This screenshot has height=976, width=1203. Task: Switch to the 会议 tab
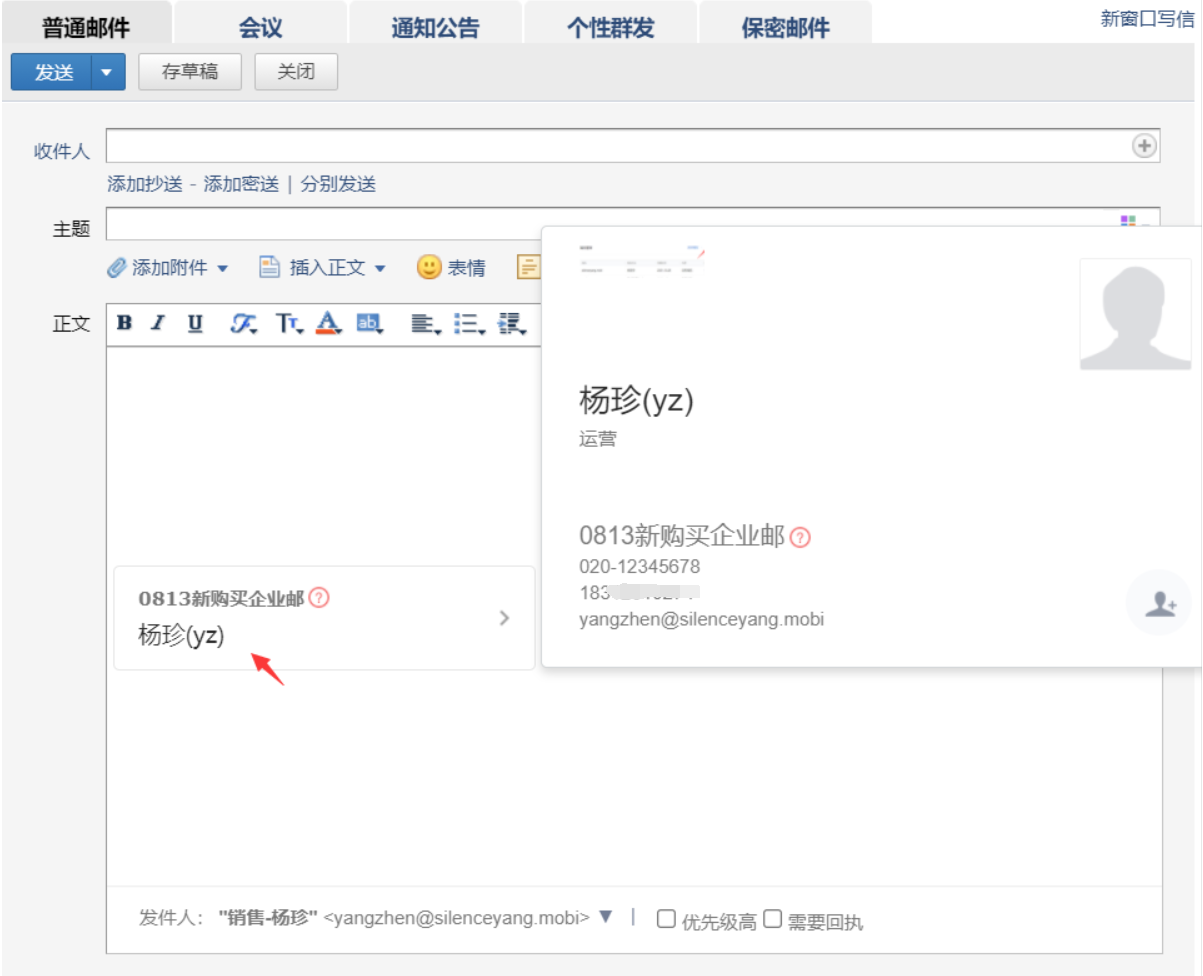[260, 27]
